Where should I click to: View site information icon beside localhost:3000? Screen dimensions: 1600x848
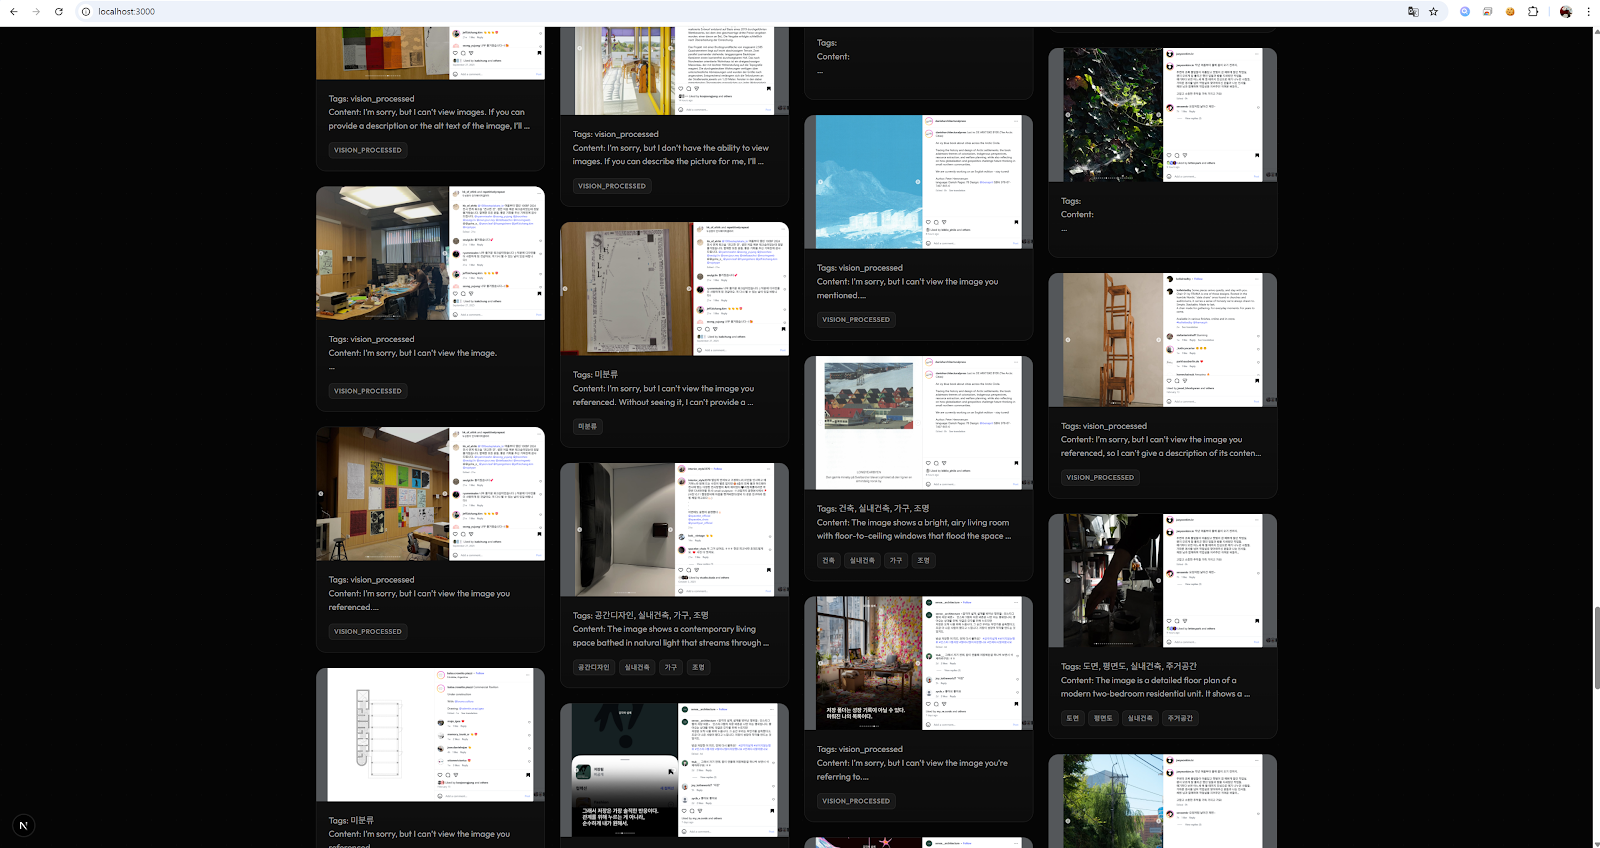(x=86, y=12)
